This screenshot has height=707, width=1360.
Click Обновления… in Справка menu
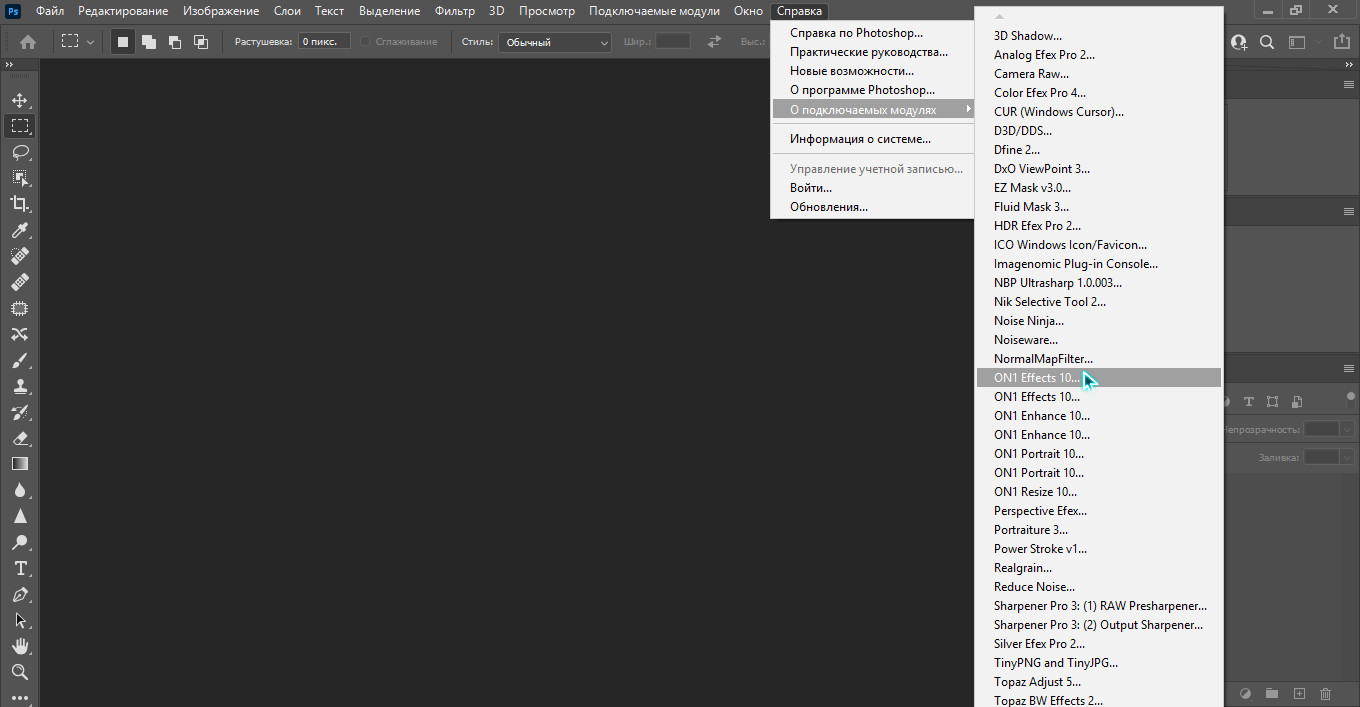click(x=828, y=207)
